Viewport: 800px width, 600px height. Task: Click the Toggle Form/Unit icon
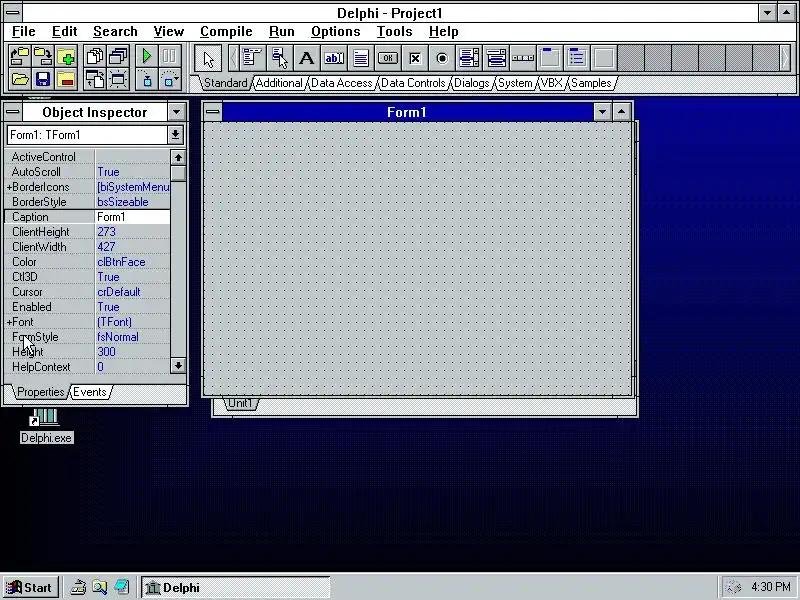click(x=95, y=80)
